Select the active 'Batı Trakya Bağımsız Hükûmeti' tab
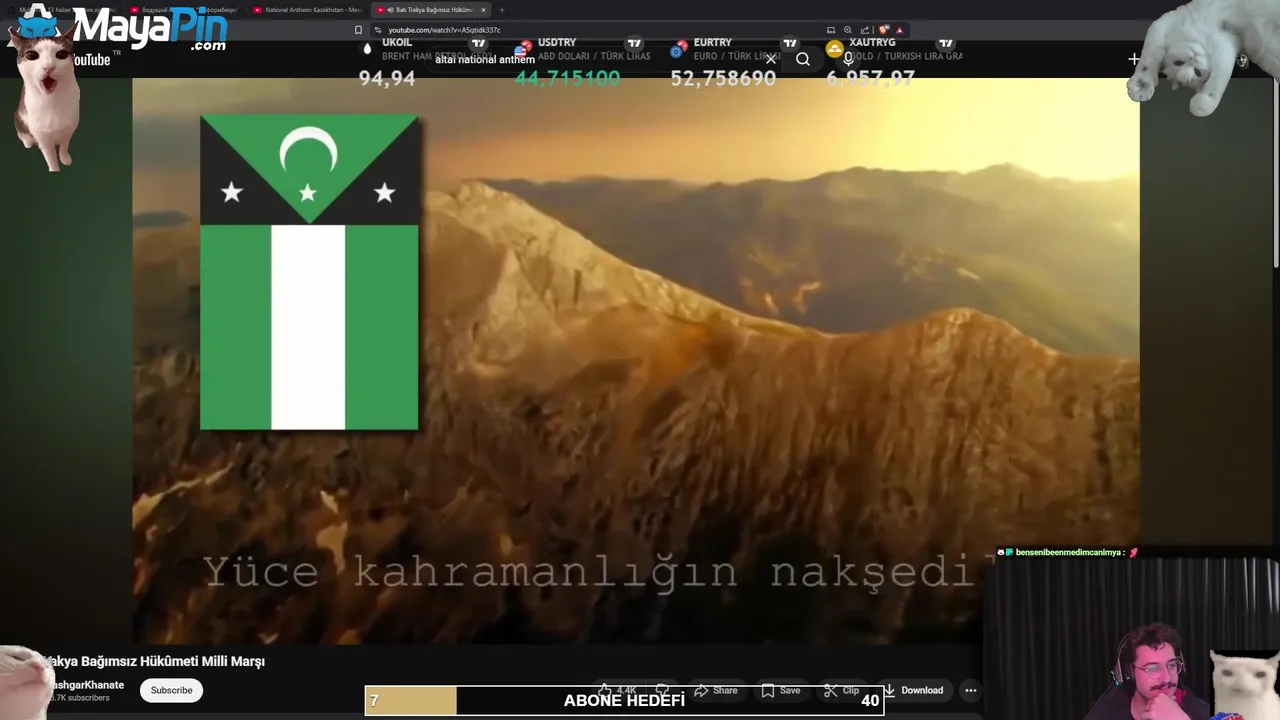The height and width of the screenshot is (720, 1280). tap(430, 10)
